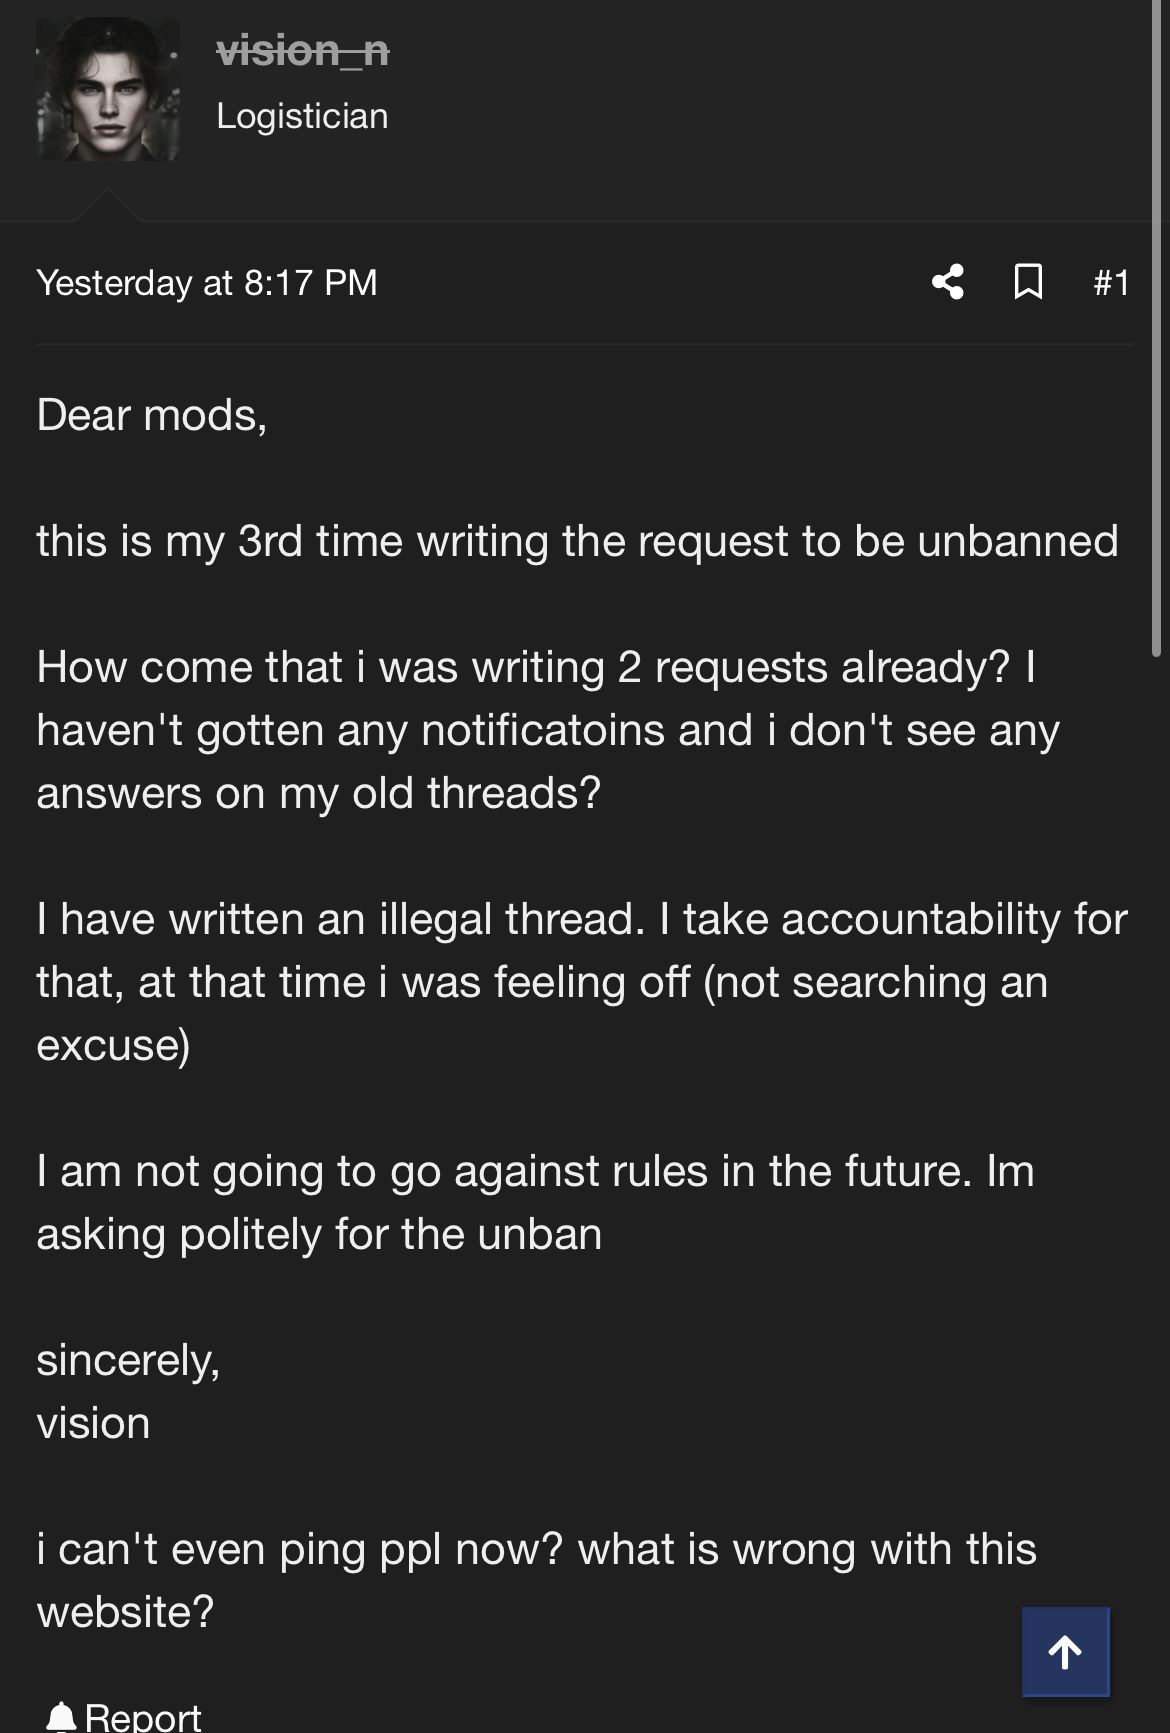Click the 'can't even ping ppl' line
This screenshot has height=1733, width=1170.
[x=536, y=1580]
